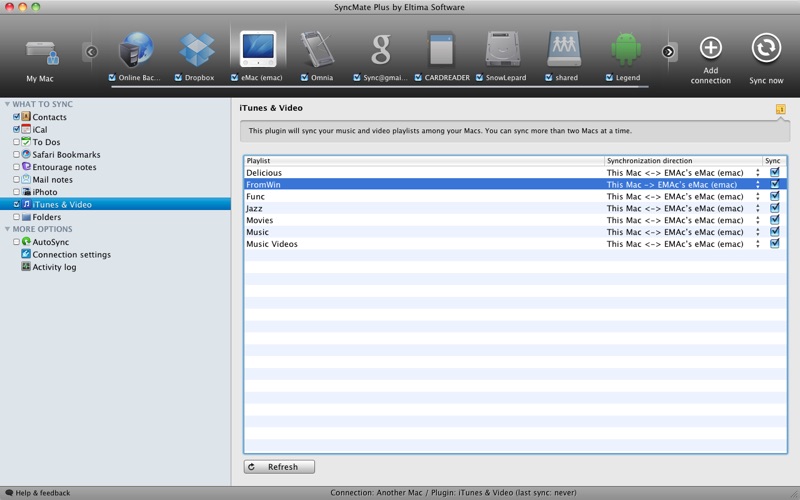Click the Entourage notes icon
Screen dimensions: 800x500
tap(26, 166)
